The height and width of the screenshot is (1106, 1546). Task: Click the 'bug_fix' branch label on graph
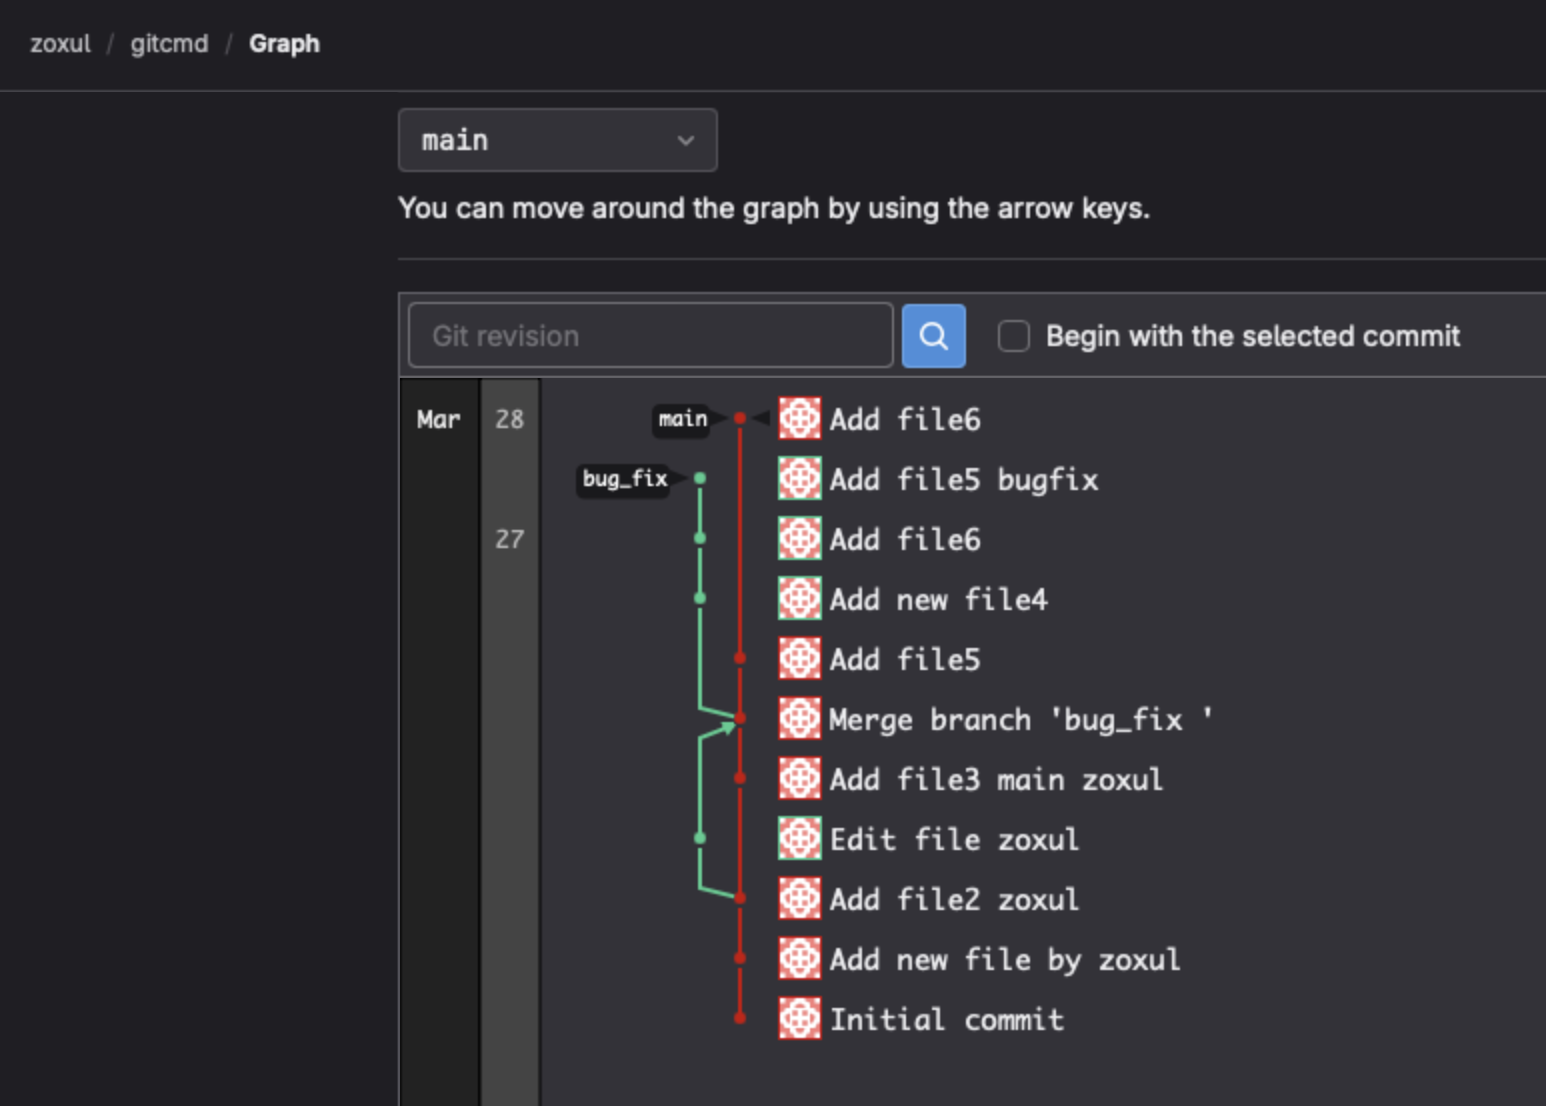click(x=624, y=479)
